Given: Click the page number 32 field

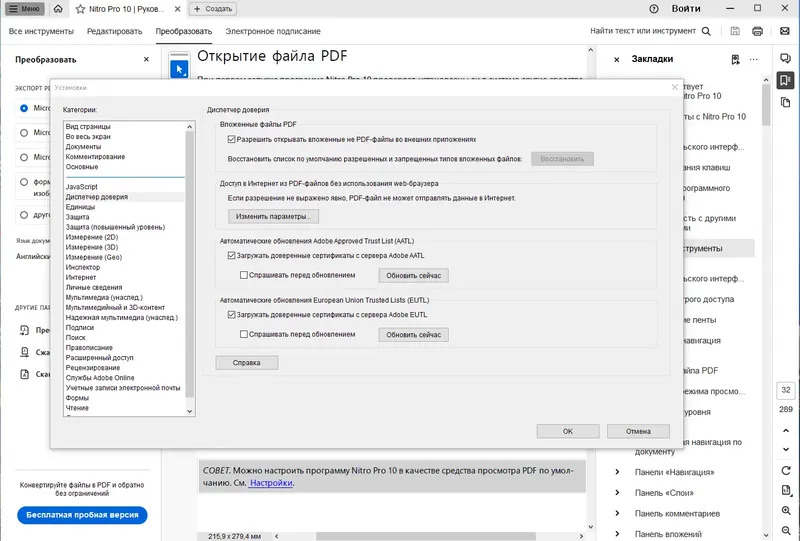Looking at the screenshot, I should click(x=786, y=390).
